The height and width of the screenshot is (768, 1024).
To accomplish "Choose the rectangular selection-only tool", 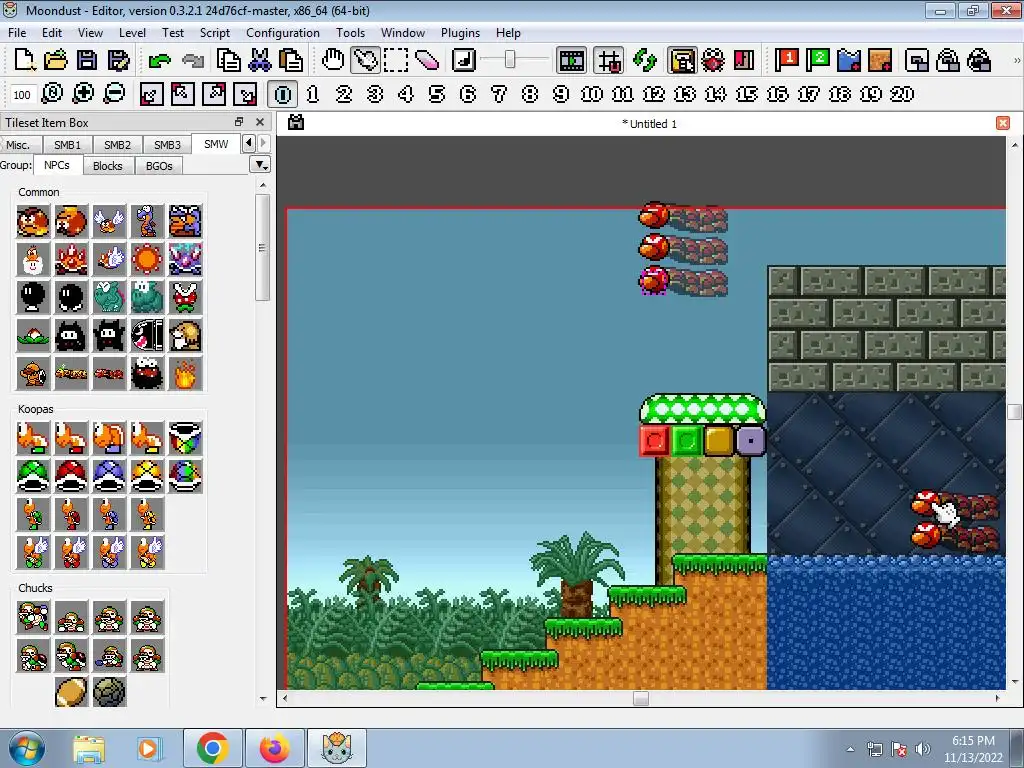I will click(396, 61).
